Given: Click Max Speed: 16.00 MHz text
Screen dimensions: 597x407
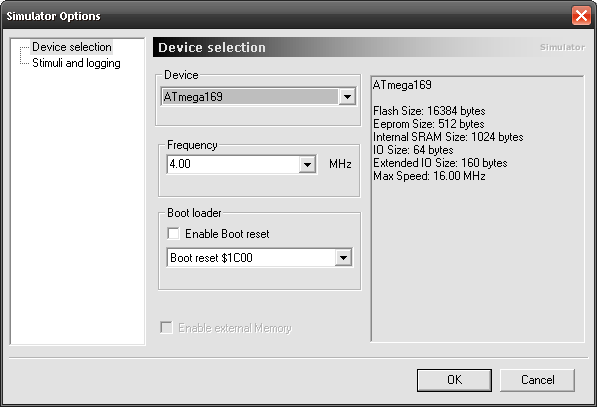Looking at the screenshot, I should (x=429, y=176).
